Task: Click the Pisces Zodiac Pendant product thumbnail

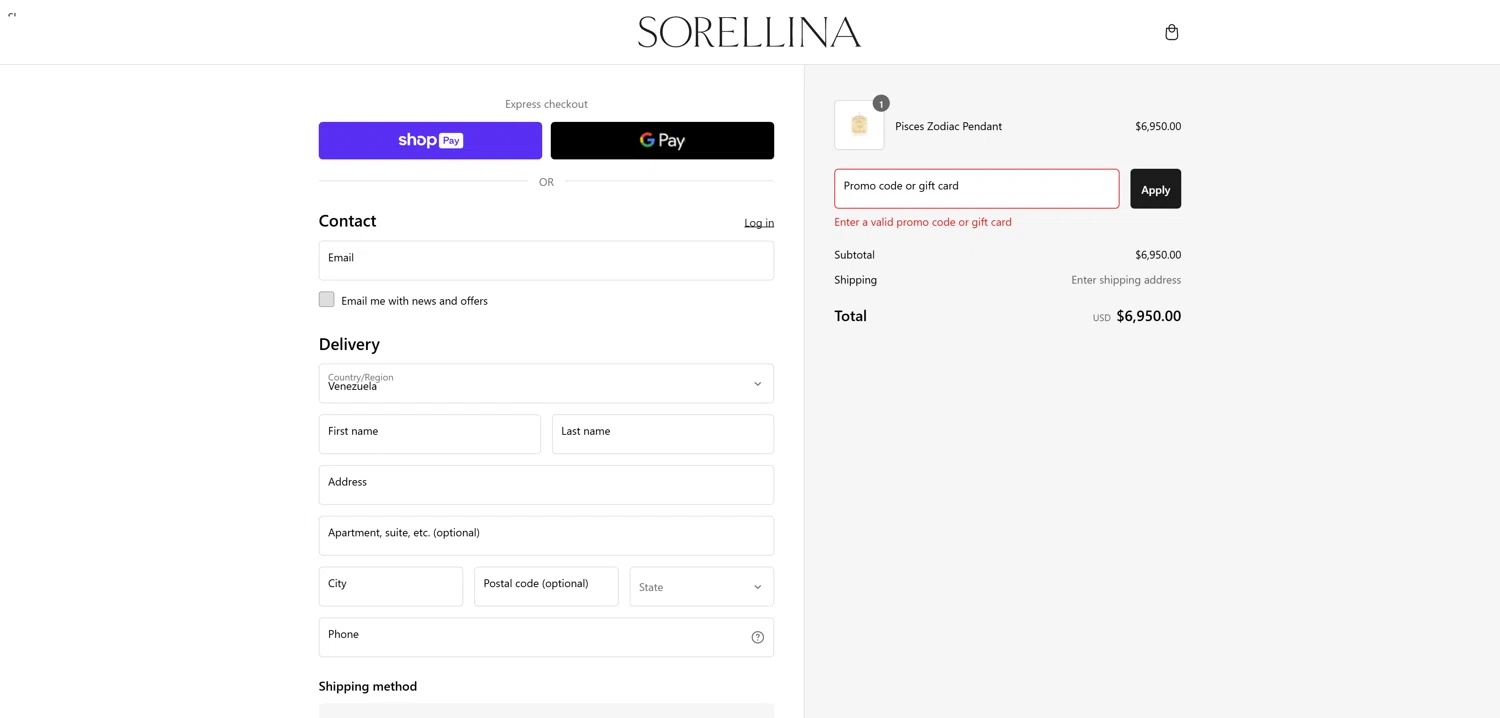Action: coord(859,126)
